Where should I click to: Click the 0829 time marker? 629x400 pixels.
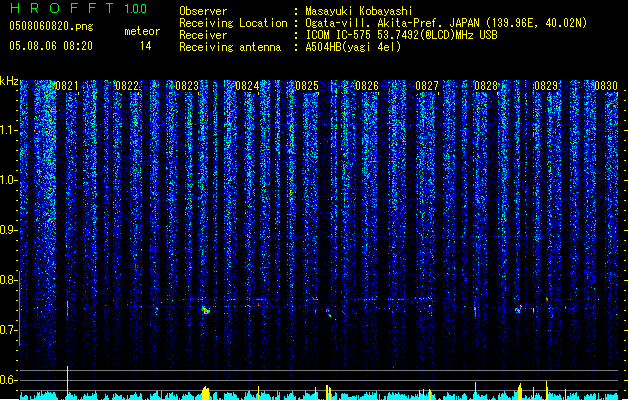click(546, 86)
